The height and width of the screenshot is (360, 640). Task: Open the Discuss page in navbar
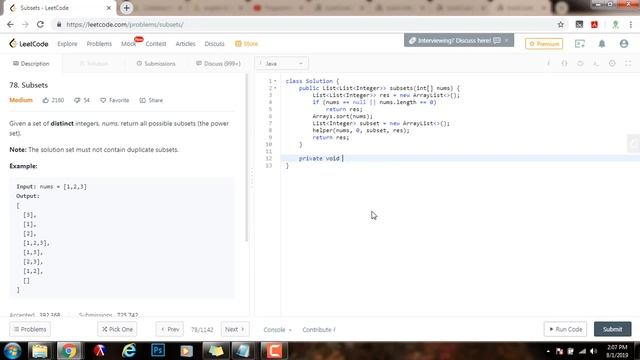pyautogui.click(x=214, y=44)
